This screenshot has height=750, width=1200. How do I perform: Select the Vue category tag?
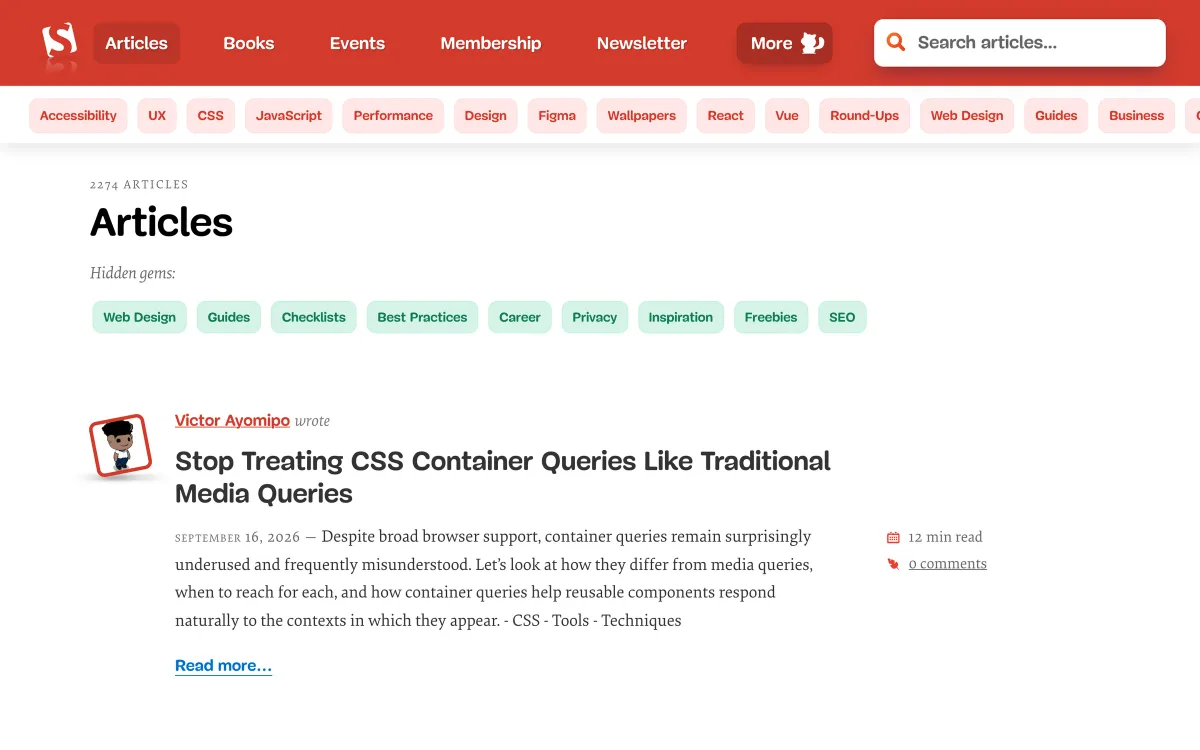coord(787,115)
